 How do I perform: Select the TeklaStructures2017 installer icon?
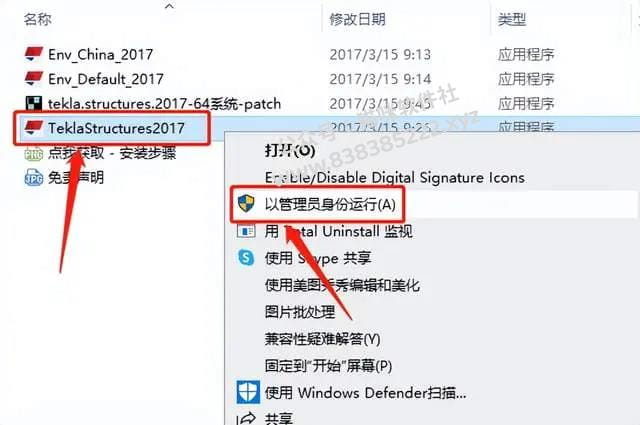33,128
